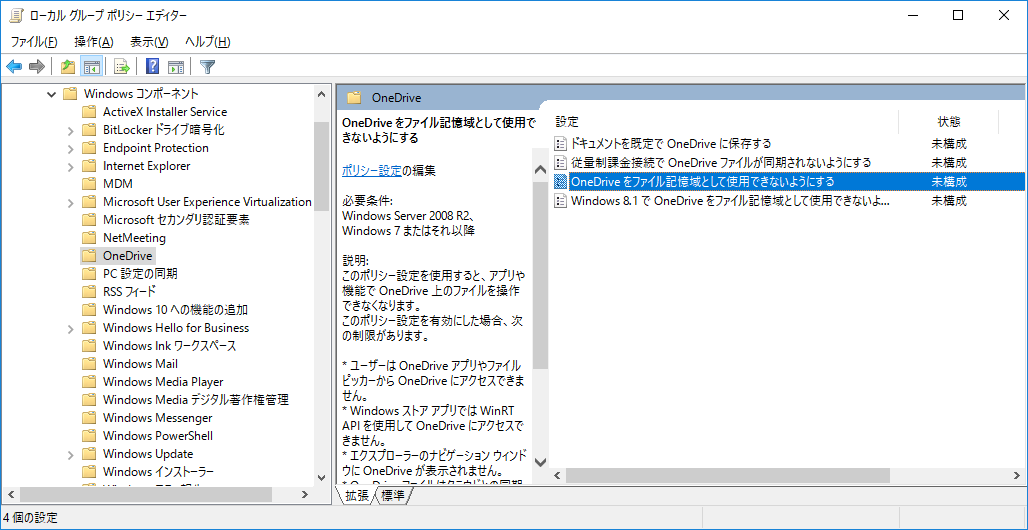
Task: Click the OneDrive folder icon in tree
Action: pyautogui.click(x=89, y=256)
